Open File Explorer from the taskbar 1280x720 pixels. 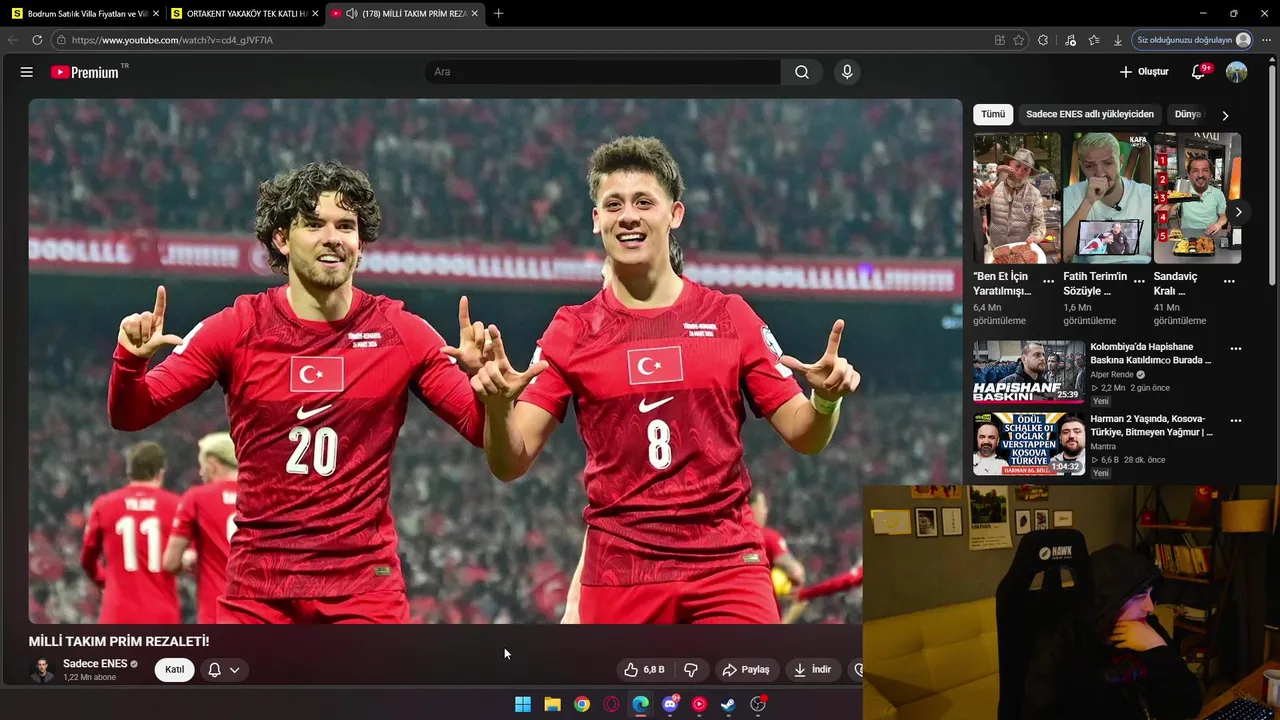pyautogui.click(x=552, y=704)
